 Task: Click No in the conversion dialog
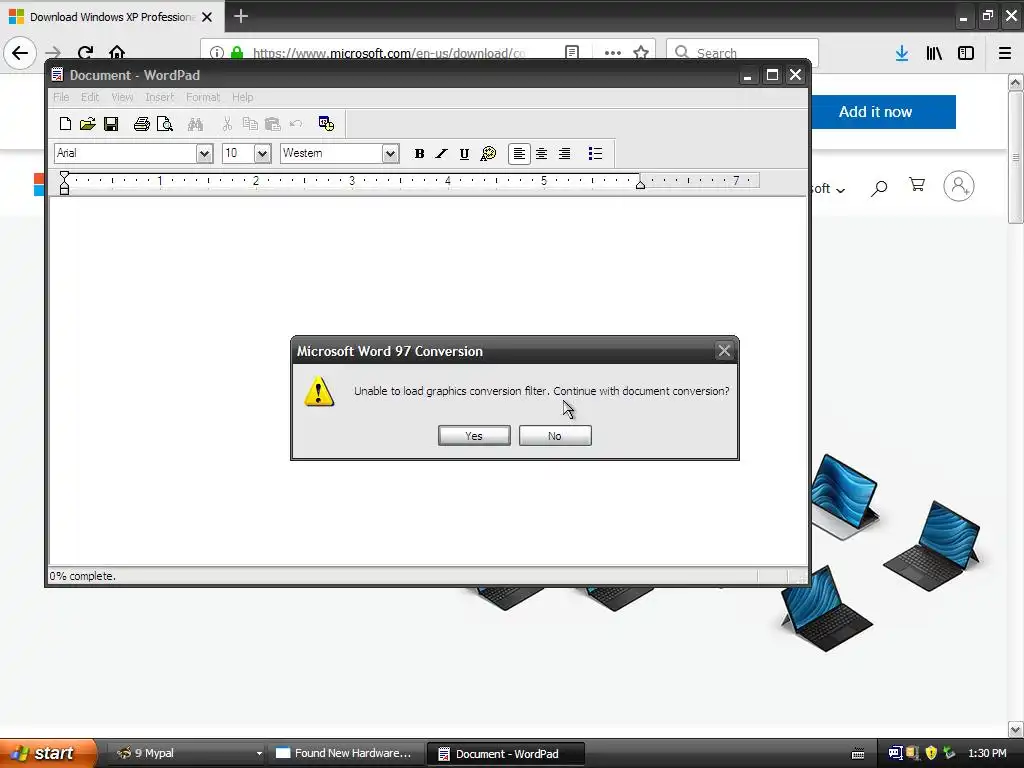click(x=555, y=436)
